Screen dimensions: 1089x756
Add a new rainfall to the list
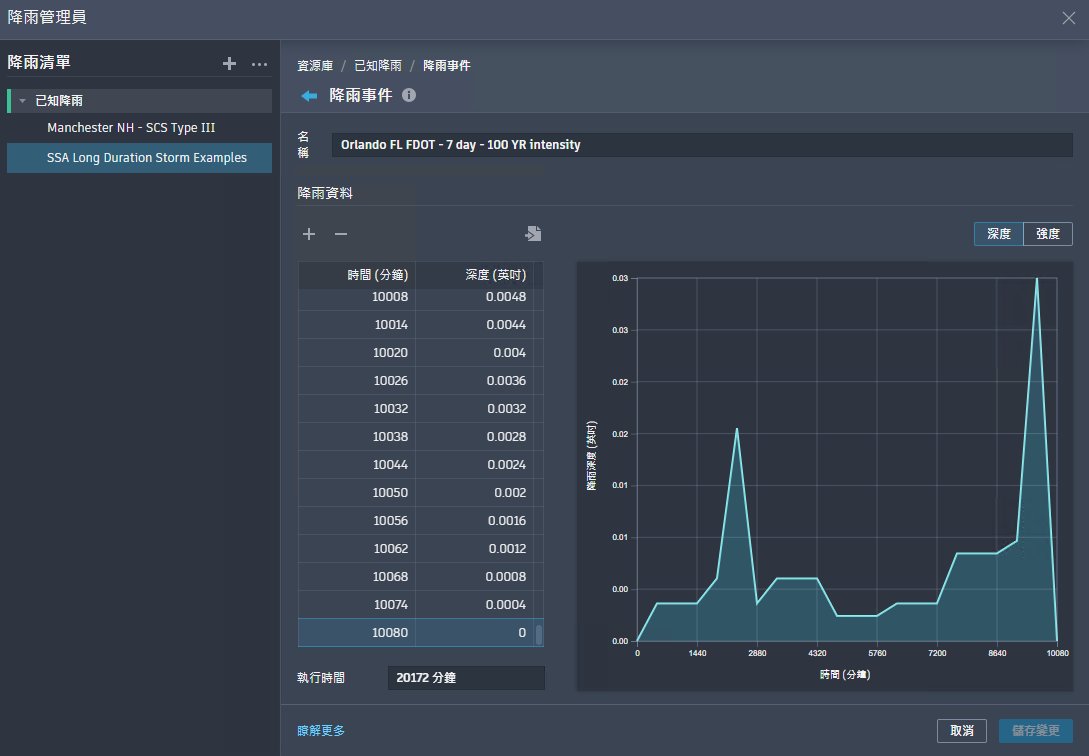click(229, 64)
